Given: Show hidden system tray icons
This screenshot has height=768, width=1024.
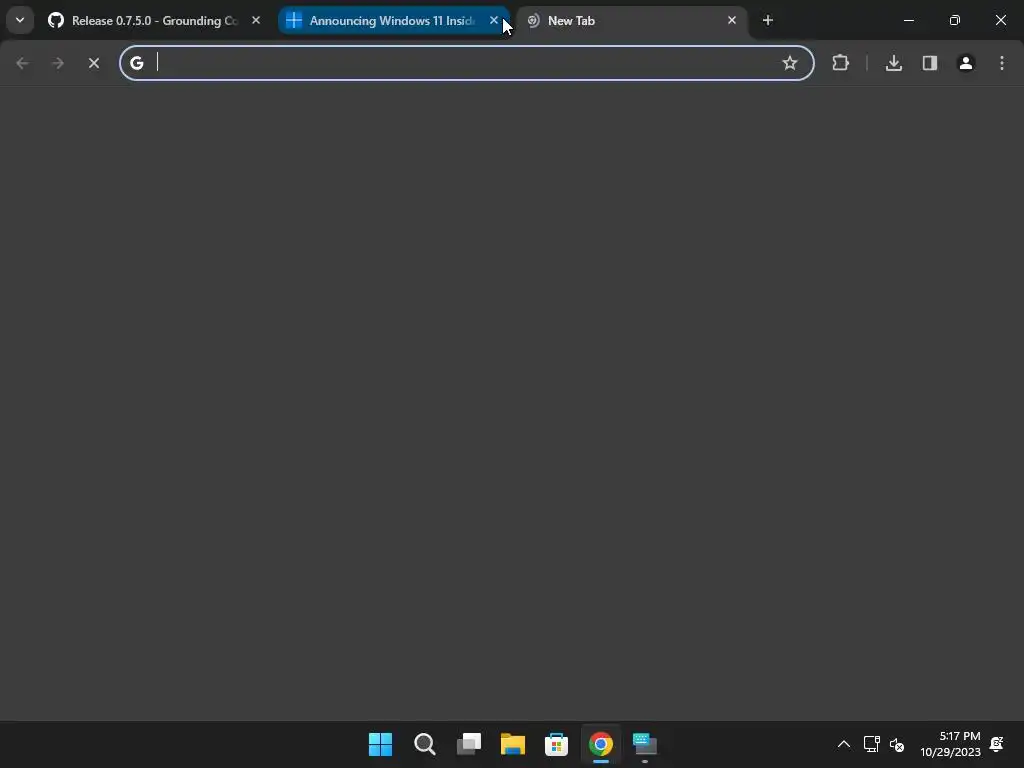Looking at the screenshot, I should 844,744.
